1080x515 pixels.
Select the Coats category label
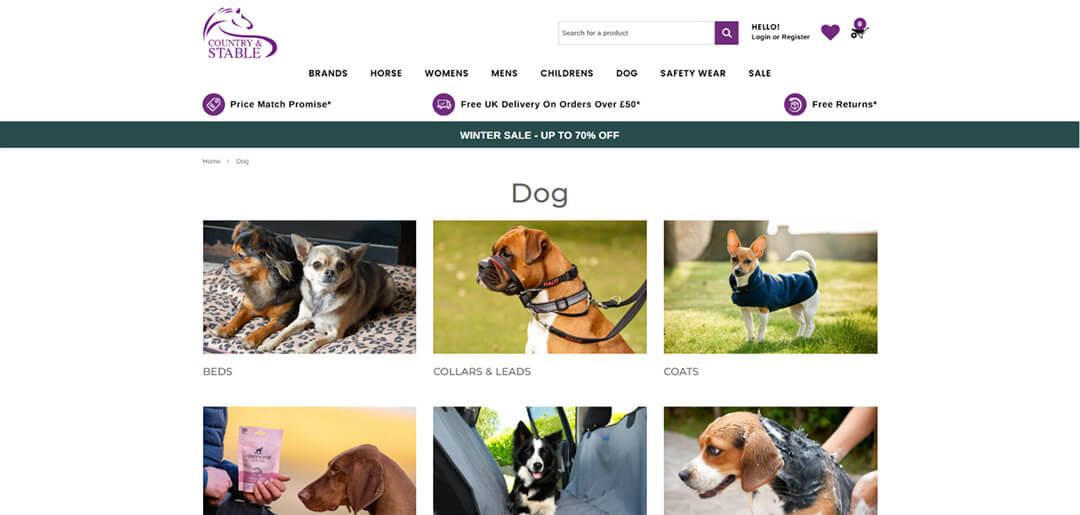pyautogui.click(x=681, y=372)
